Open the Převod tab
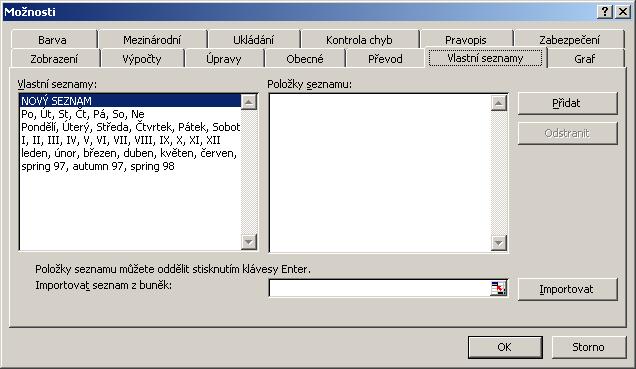The width and height of the screenshot is (636, 369). 385,59
